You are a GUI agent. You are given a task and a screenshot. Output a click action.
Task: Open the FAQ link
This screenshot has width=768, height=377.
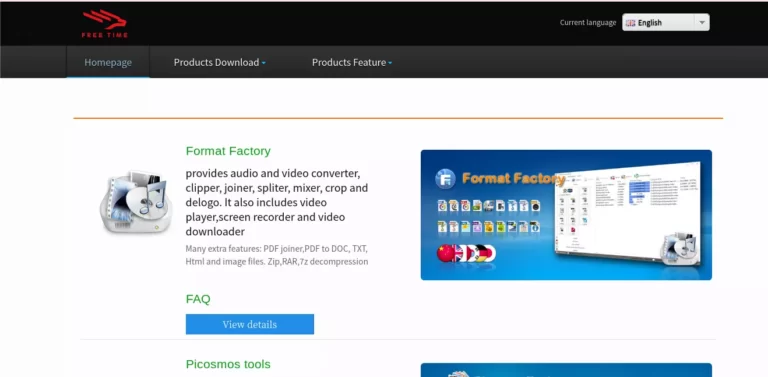click(198, 299)
